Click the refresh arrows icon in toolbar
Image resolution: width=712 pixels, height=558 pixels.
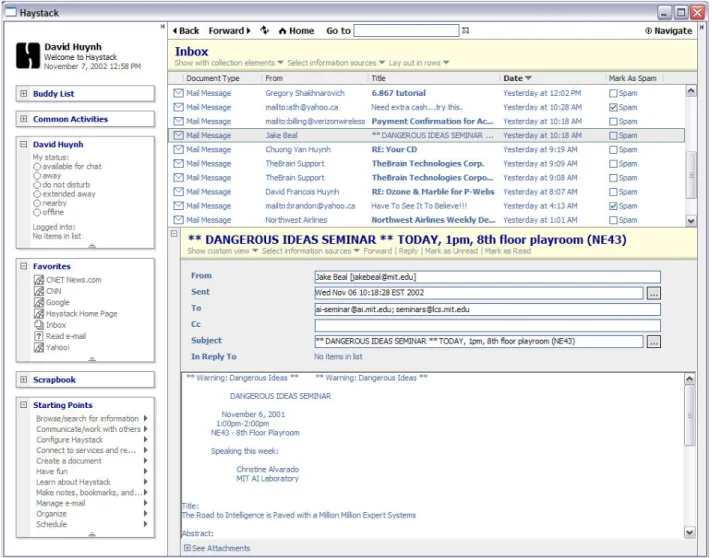pyautogui.click(x=264, y=30)
